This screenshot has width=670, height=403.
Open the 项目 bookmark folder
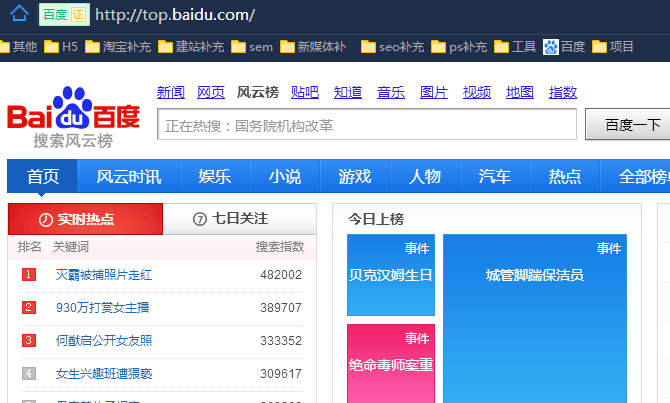point(613,47)
